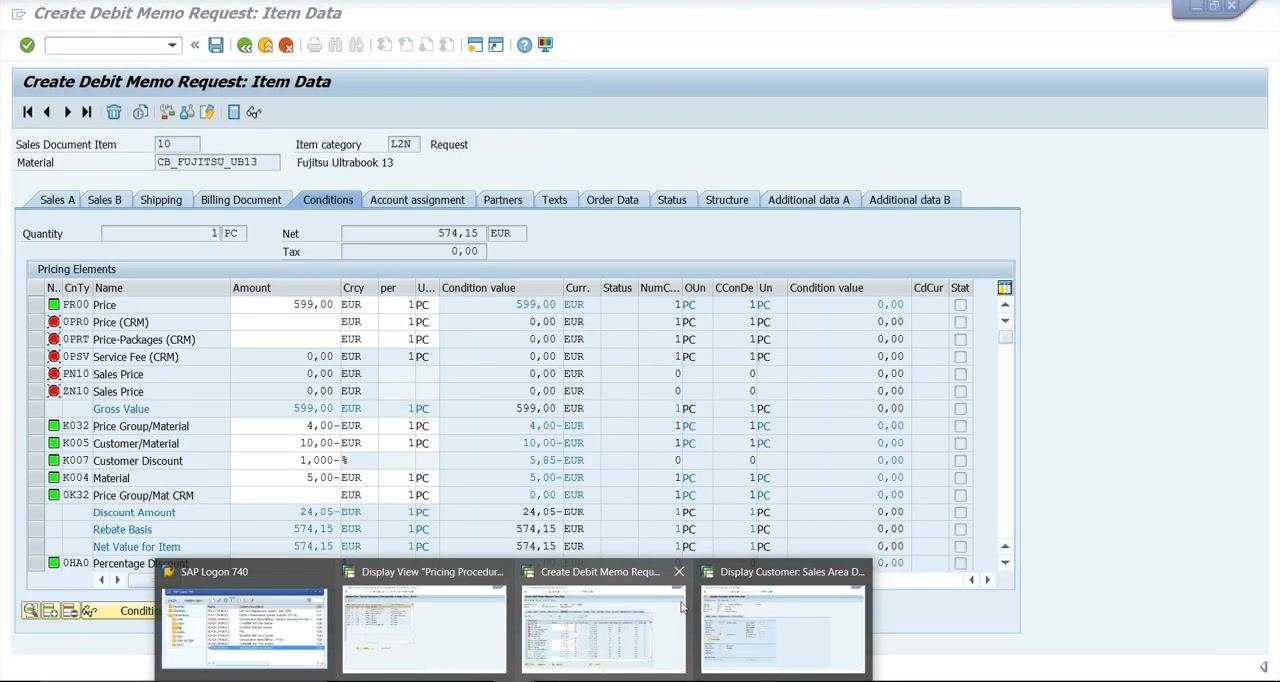
Task: Click the orange Exit icon
Action: click(x=265, y=45)
